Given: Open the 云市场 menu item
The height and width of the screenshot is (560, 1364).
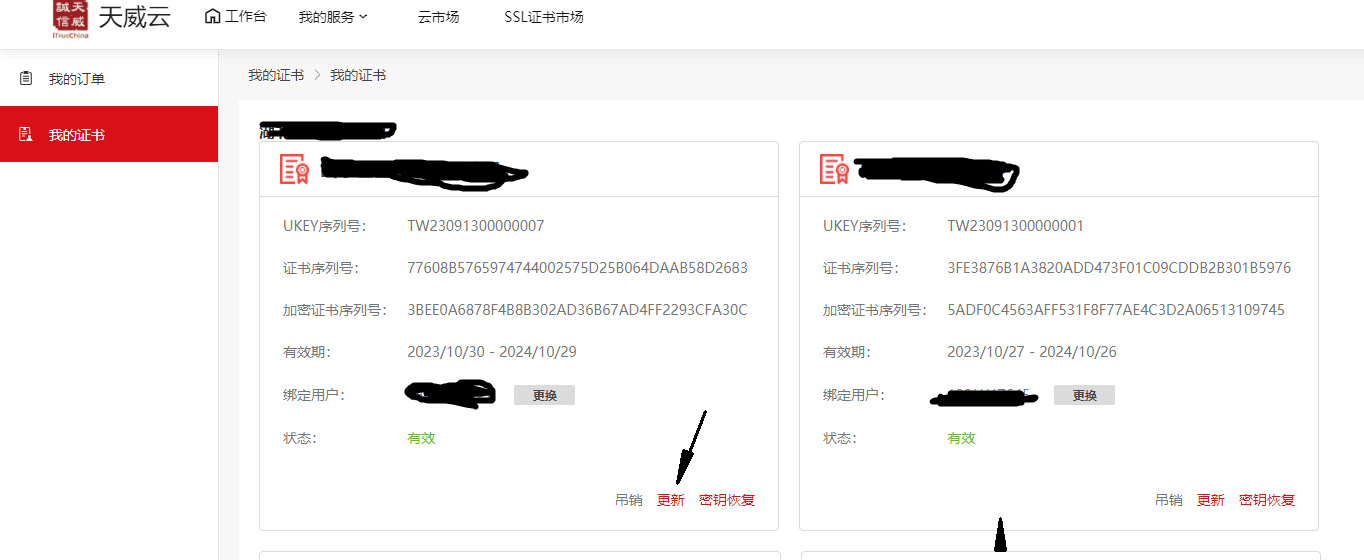Looking at the screenshot, I should click(x=438, y=17).
